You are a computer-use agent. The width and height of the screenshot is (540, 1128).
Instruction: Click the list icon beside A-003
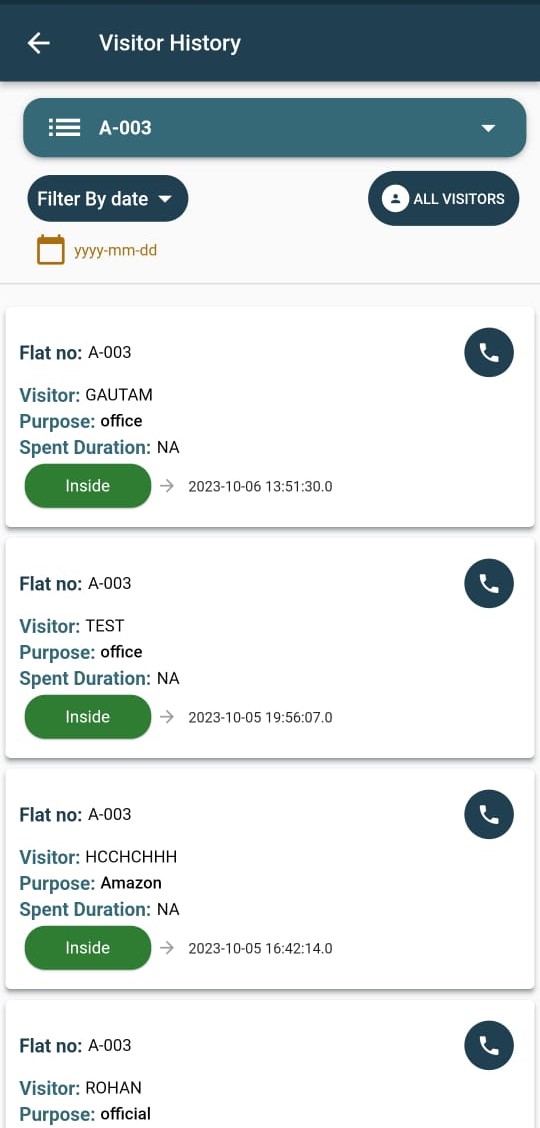coord(64,128)
